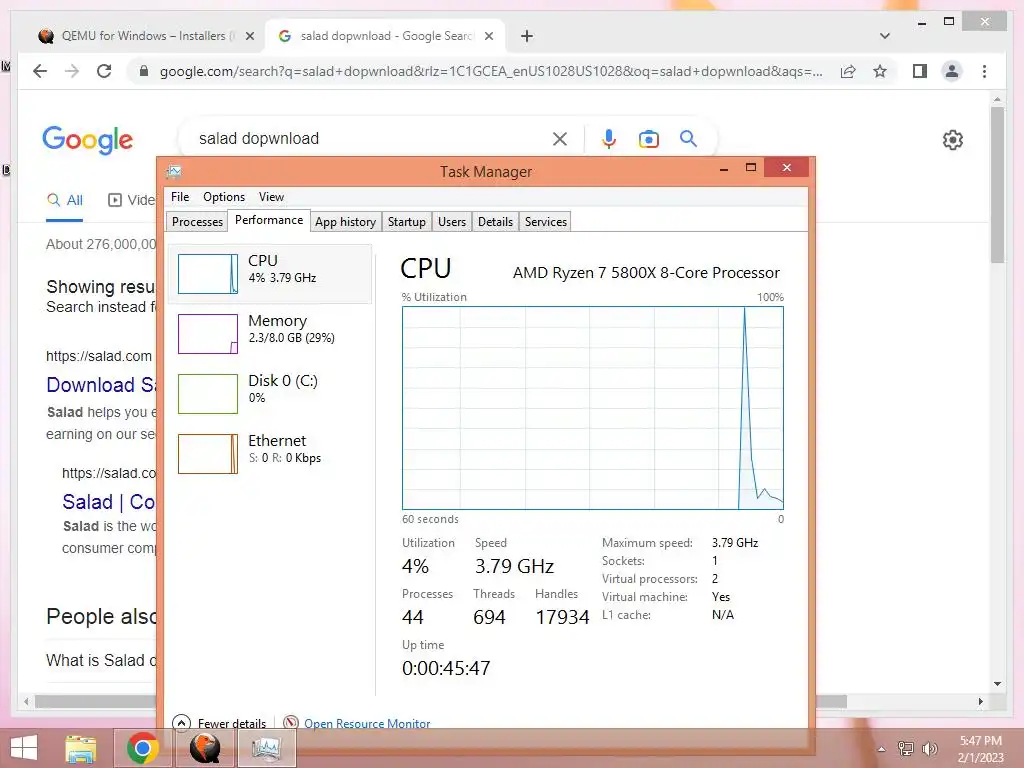
Task: Open Chrome's side panel icon
Action: point(920,71)
